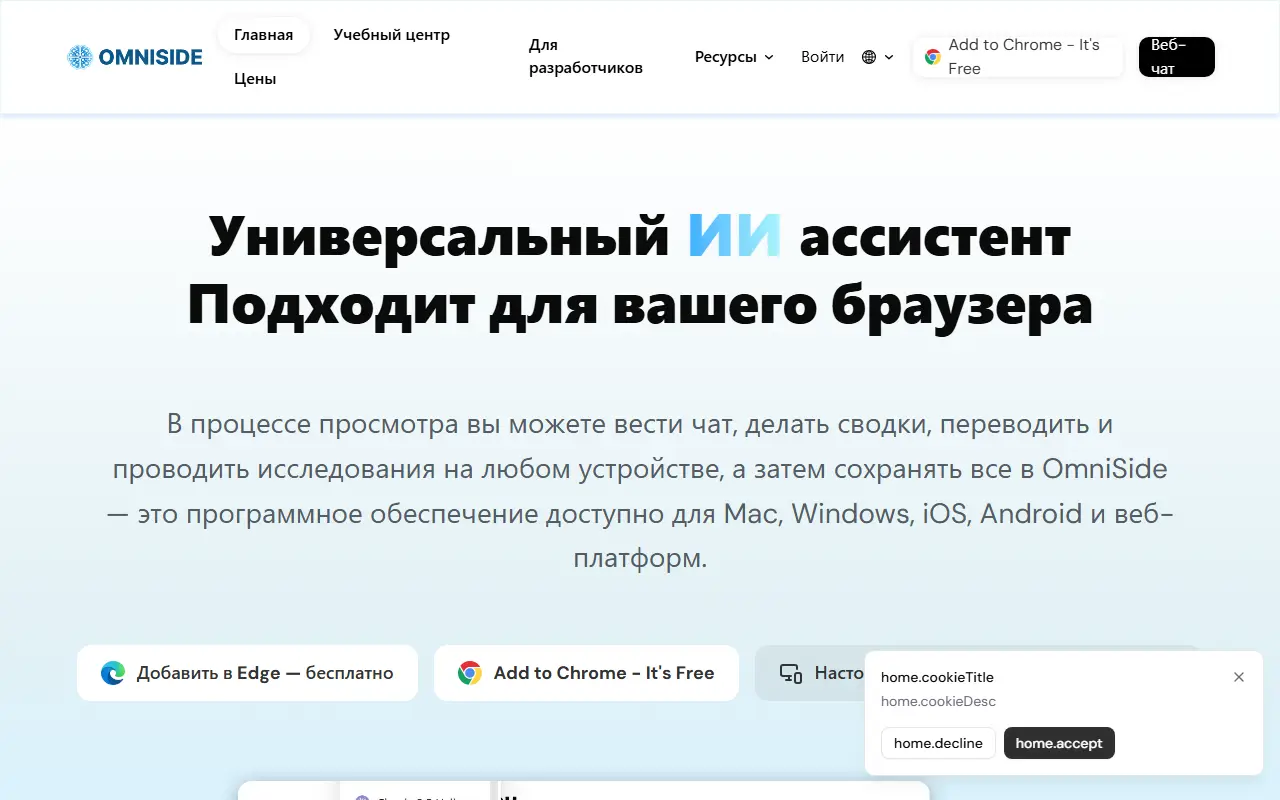Click home.accept in cookie popup
The height and width of the screenshot is (800, 1280).
click(x=1059, y=743)
